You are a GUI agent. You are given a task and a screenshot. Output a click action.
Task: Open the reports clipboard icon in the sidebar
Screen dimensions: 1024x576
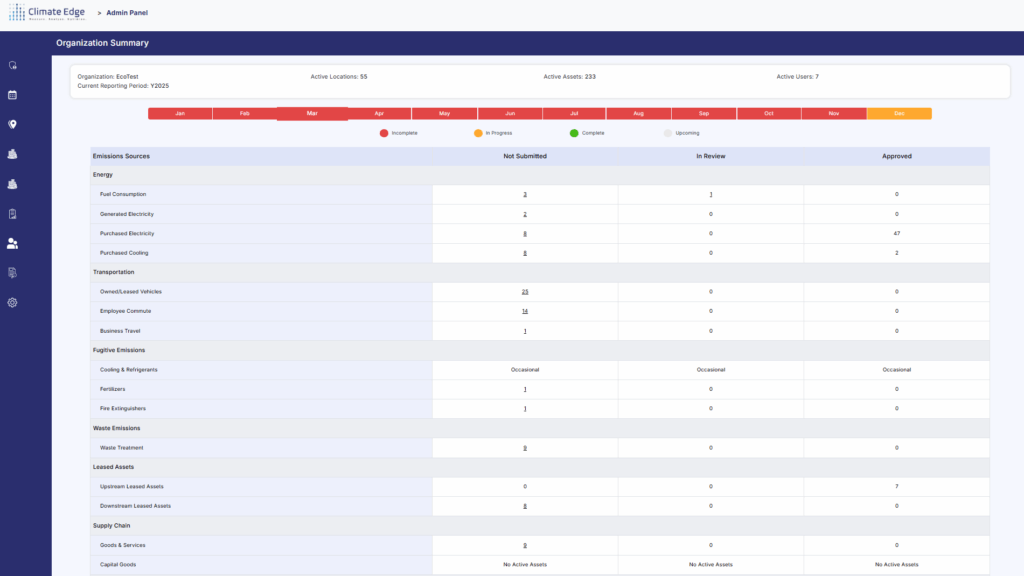point(12,213)
